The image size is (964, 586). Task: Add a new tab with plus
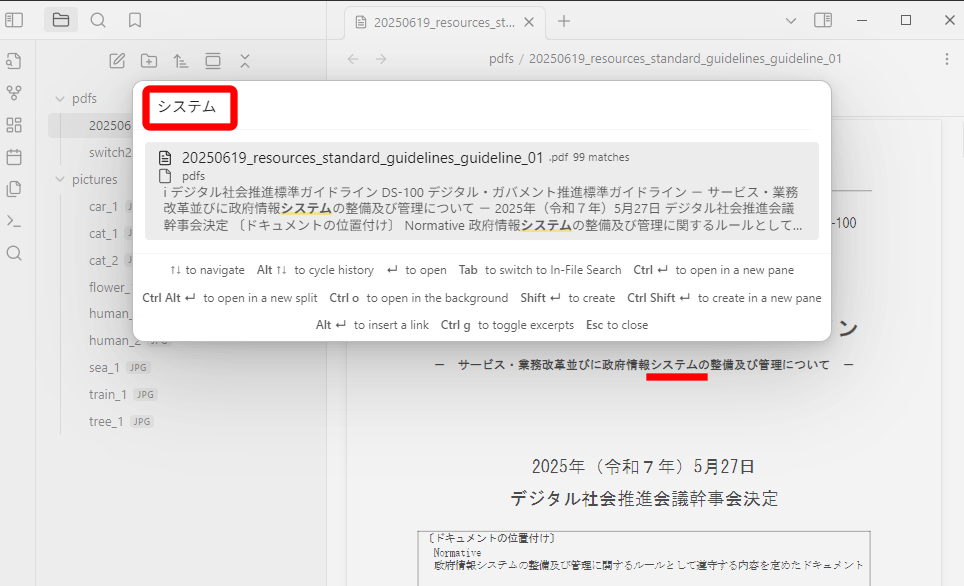(x=564, y=22)
